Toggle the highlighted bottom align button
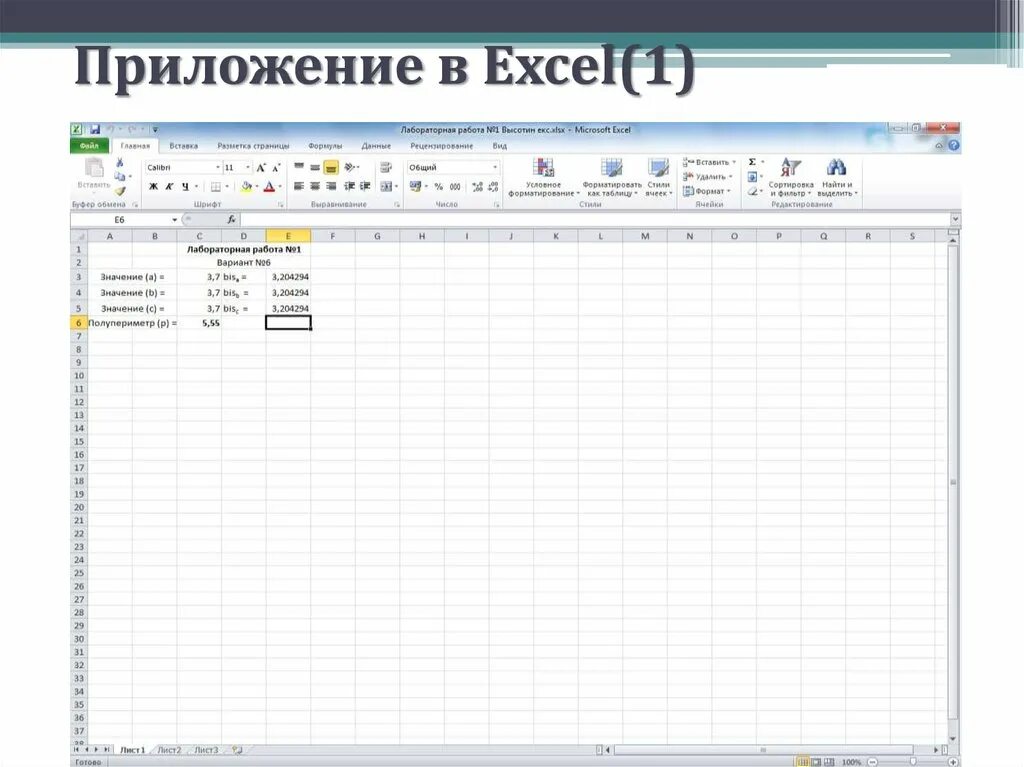Viewport: 1024px width, 767px height. (331, 168)
